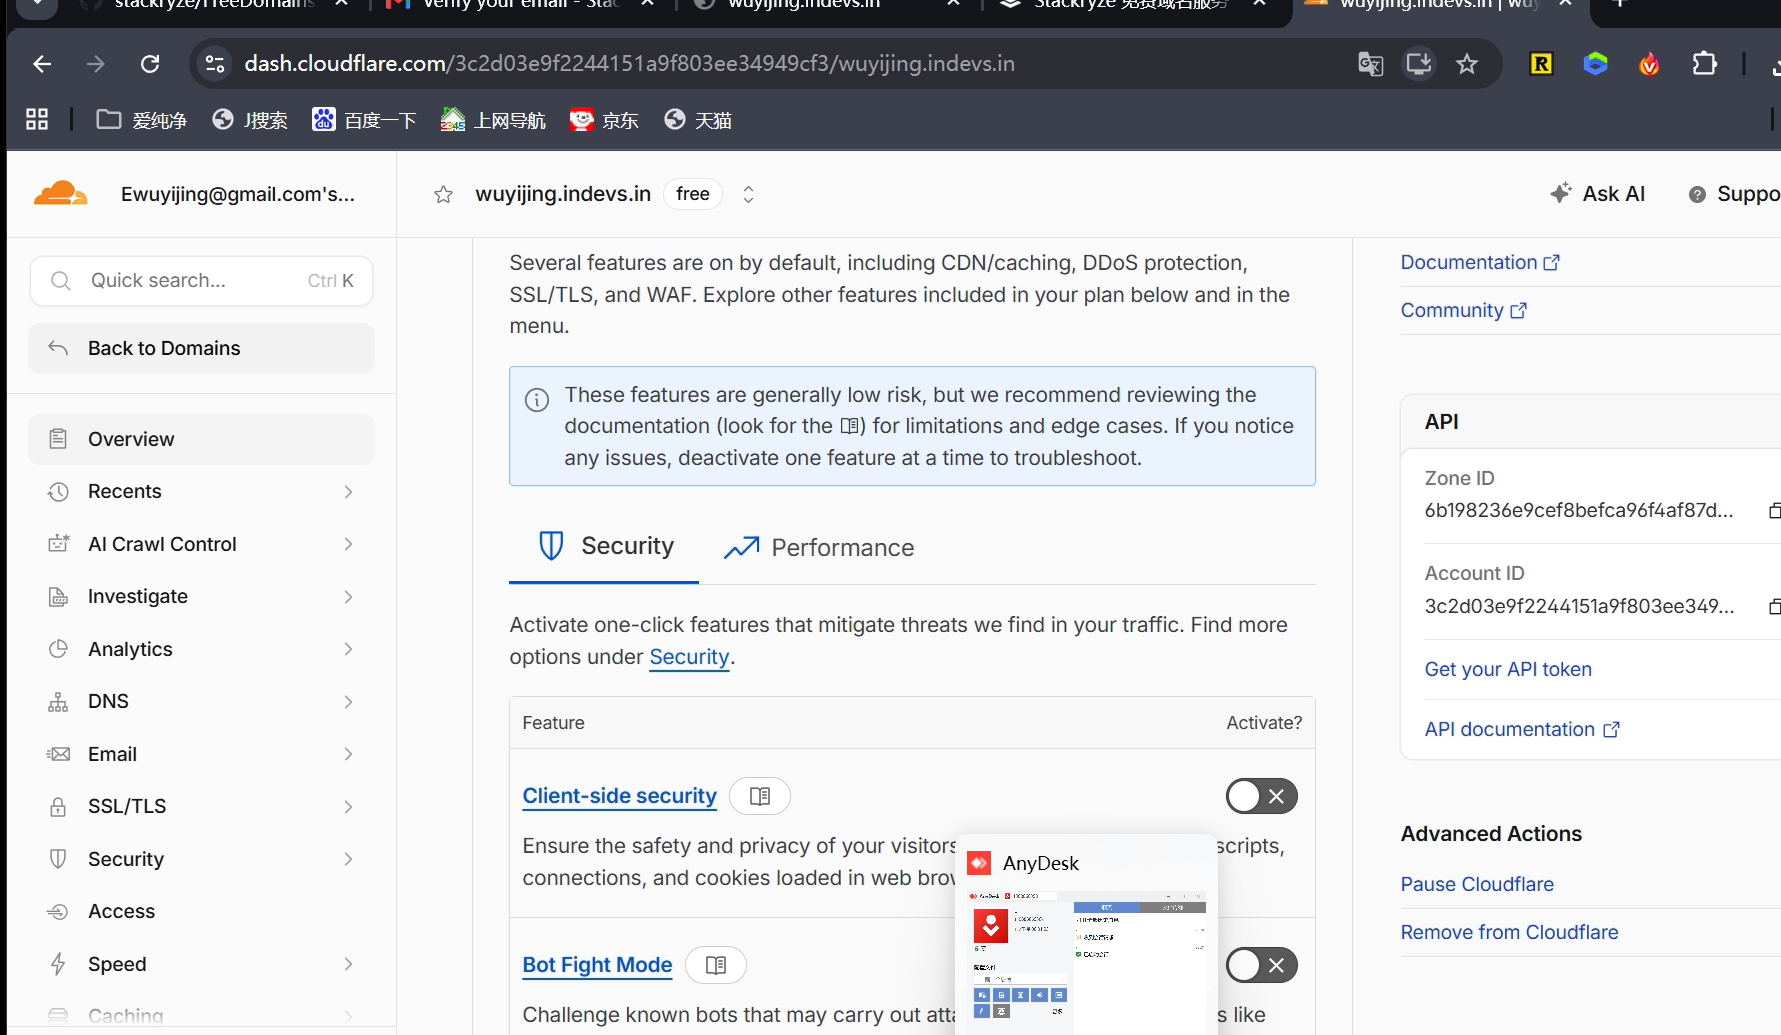
Task: Expand the DNS sidebar section
Action: point(201,701)
